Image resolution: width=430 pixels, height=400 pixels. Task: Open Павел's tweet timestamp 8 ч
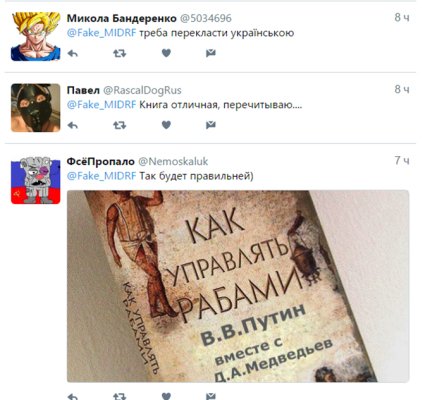402,89
